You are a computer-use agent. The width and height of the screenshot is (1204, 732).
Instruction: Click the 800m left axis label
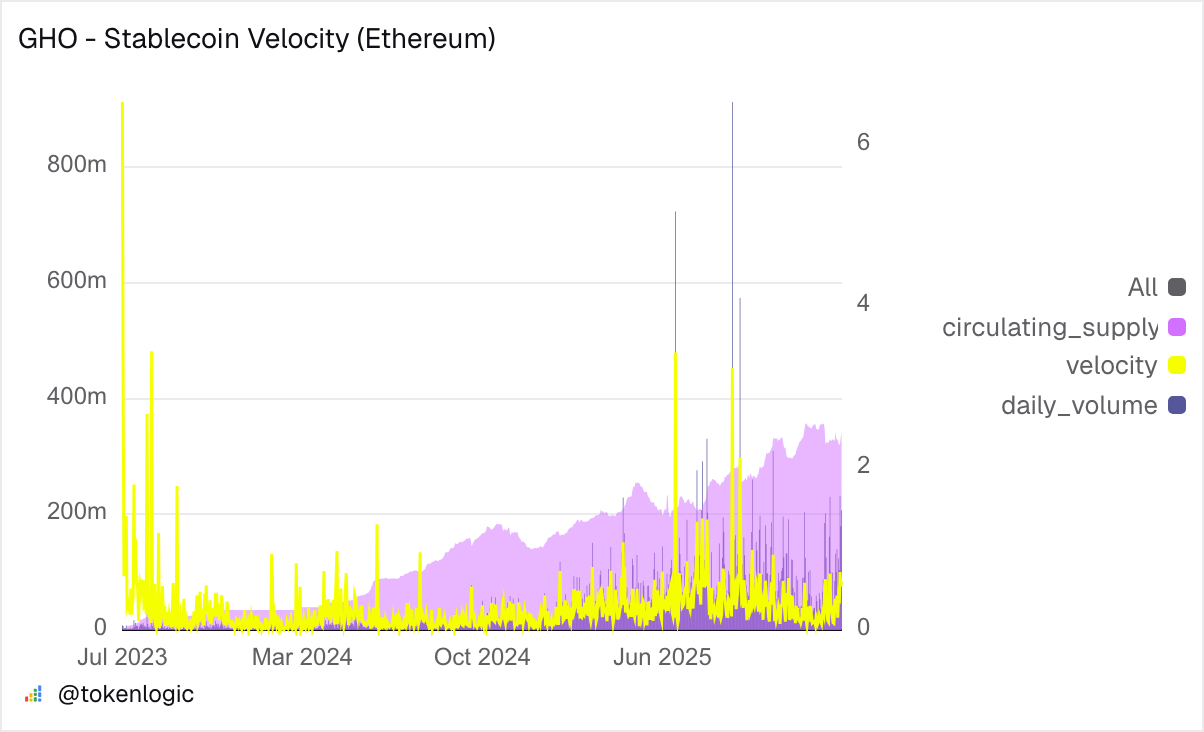pos(77,165)
